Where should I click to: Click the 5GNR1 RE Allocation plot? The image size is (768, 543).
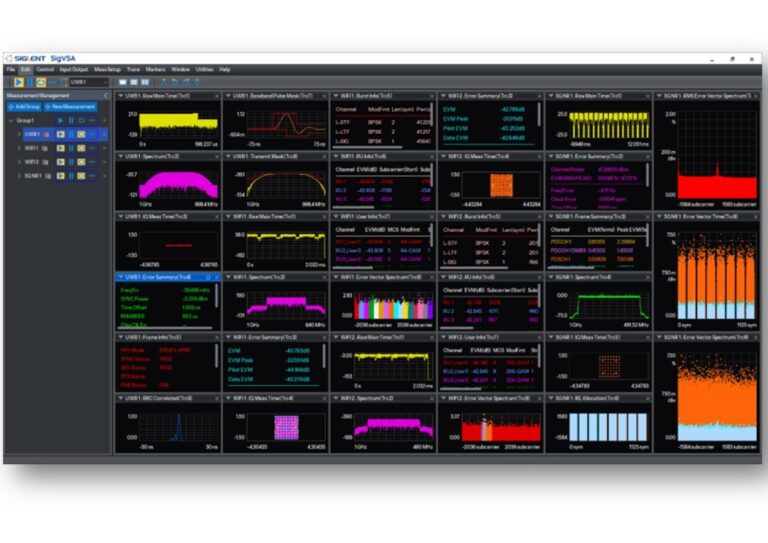[608, 427]
